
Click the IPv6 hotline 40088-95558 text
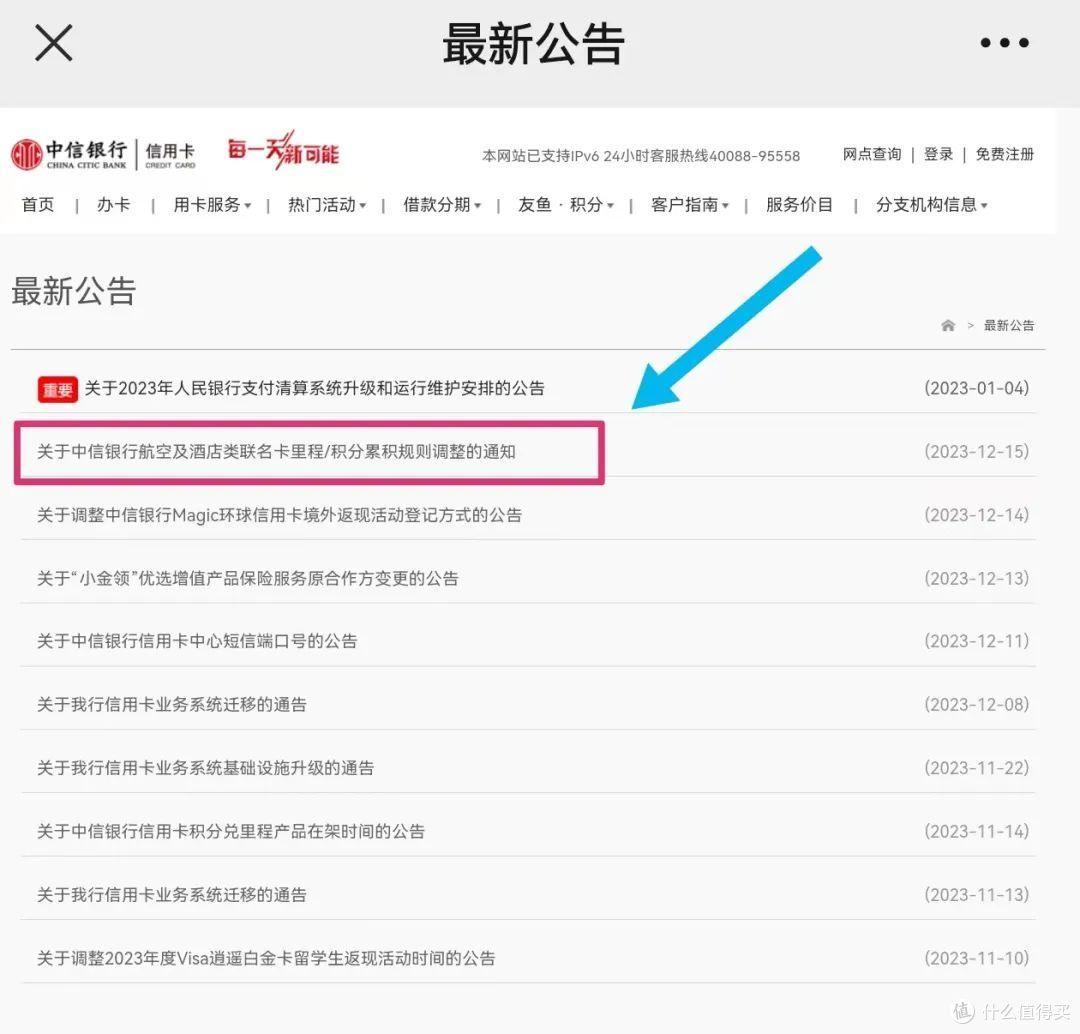641,156
